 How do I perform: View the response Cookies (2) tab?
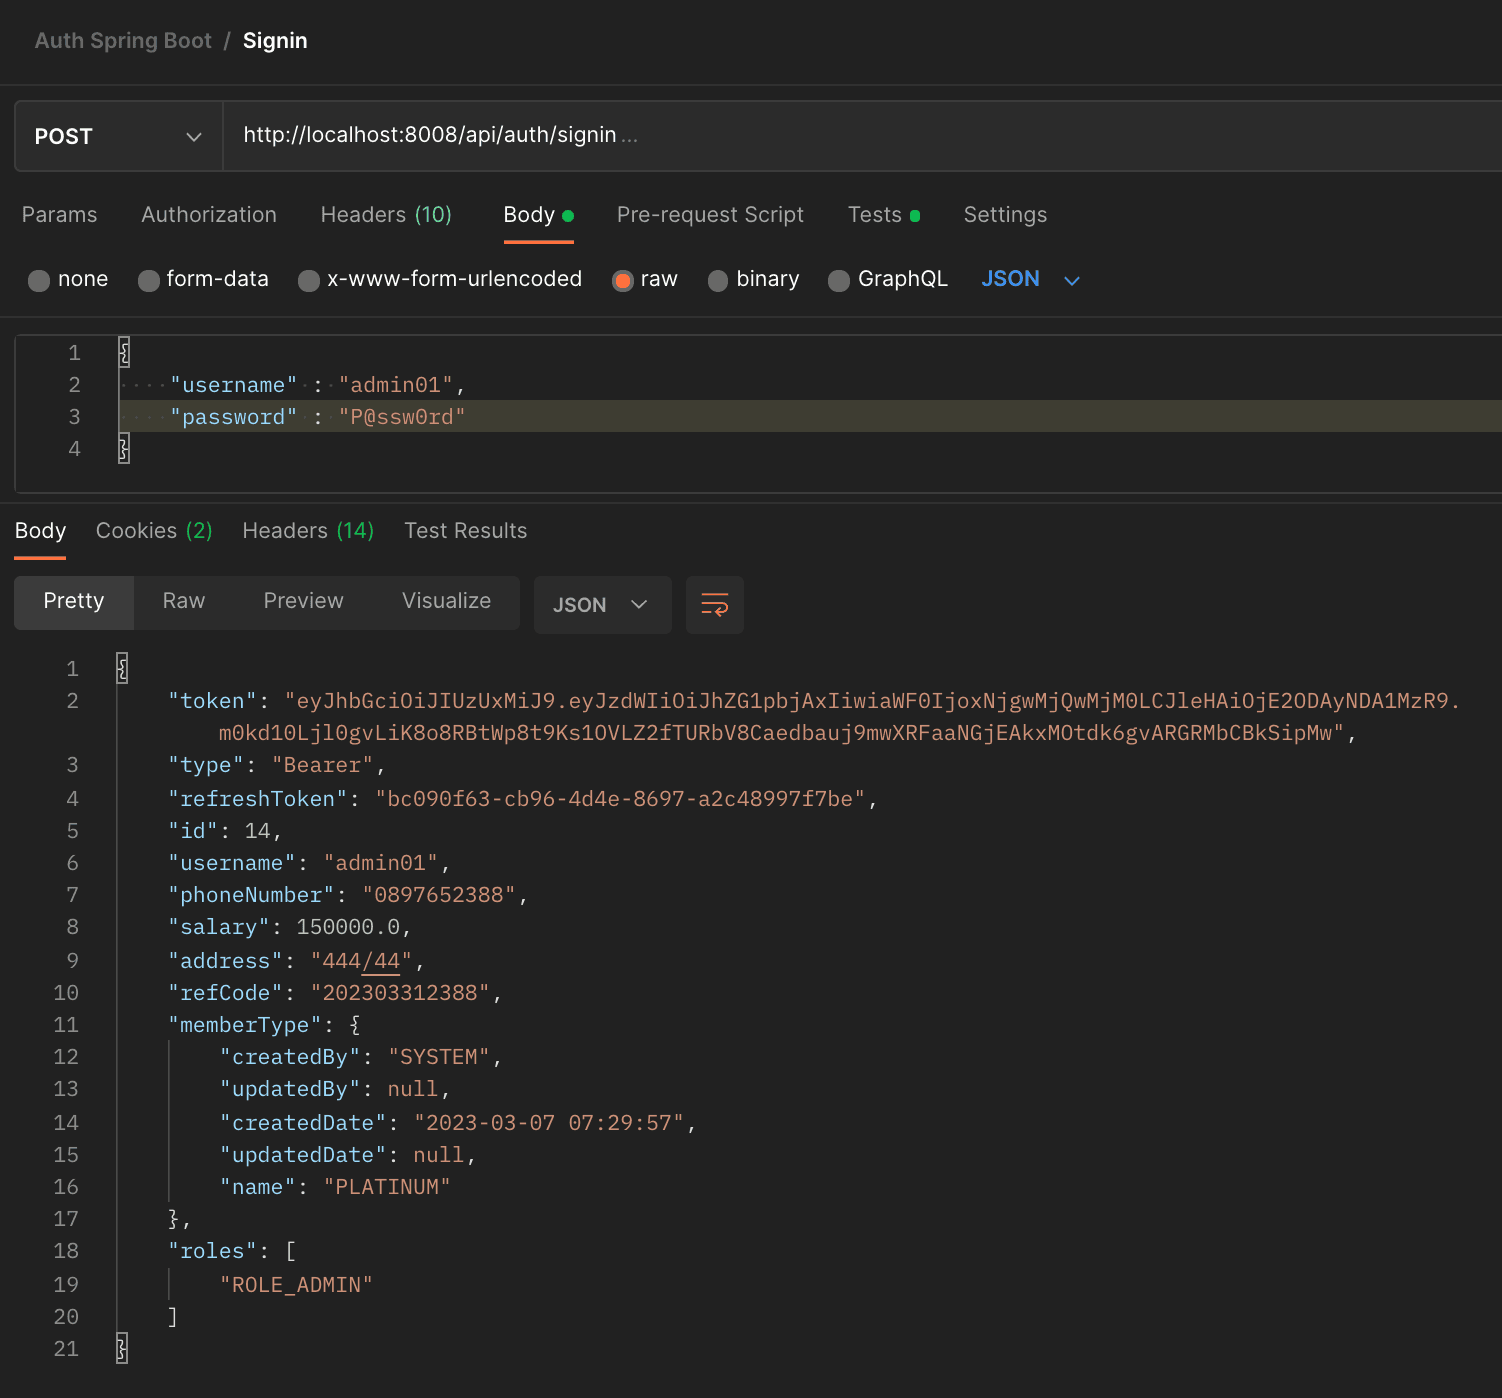click(x=154, y=531)
